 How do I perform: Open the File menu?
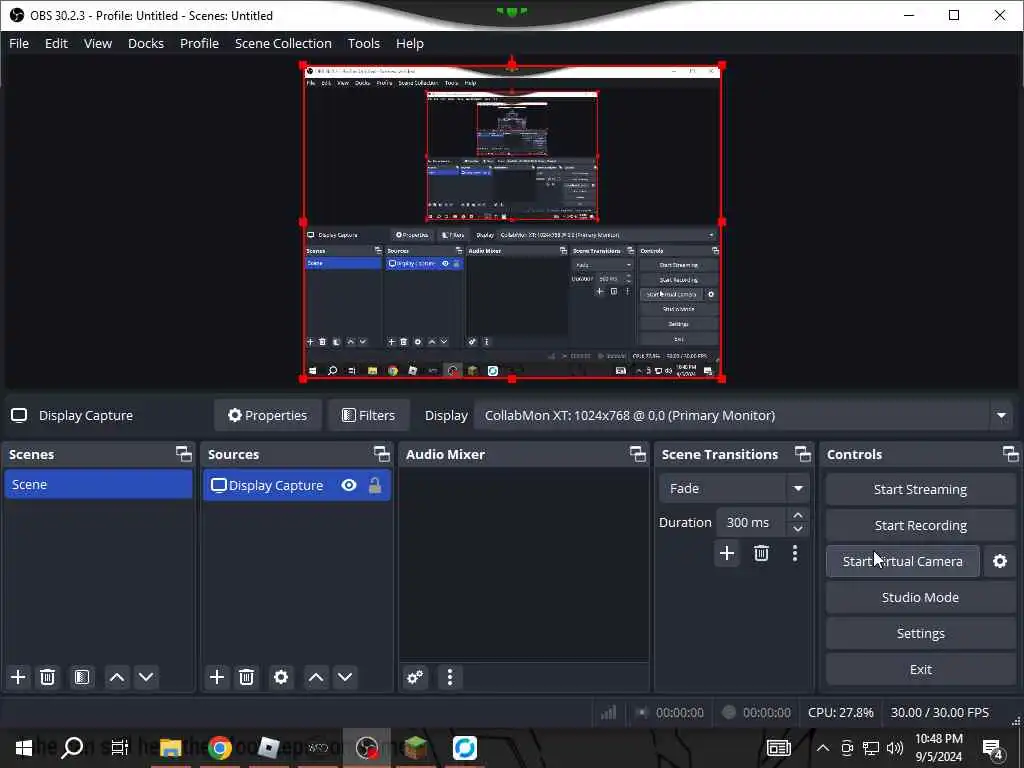pos(19,43)
